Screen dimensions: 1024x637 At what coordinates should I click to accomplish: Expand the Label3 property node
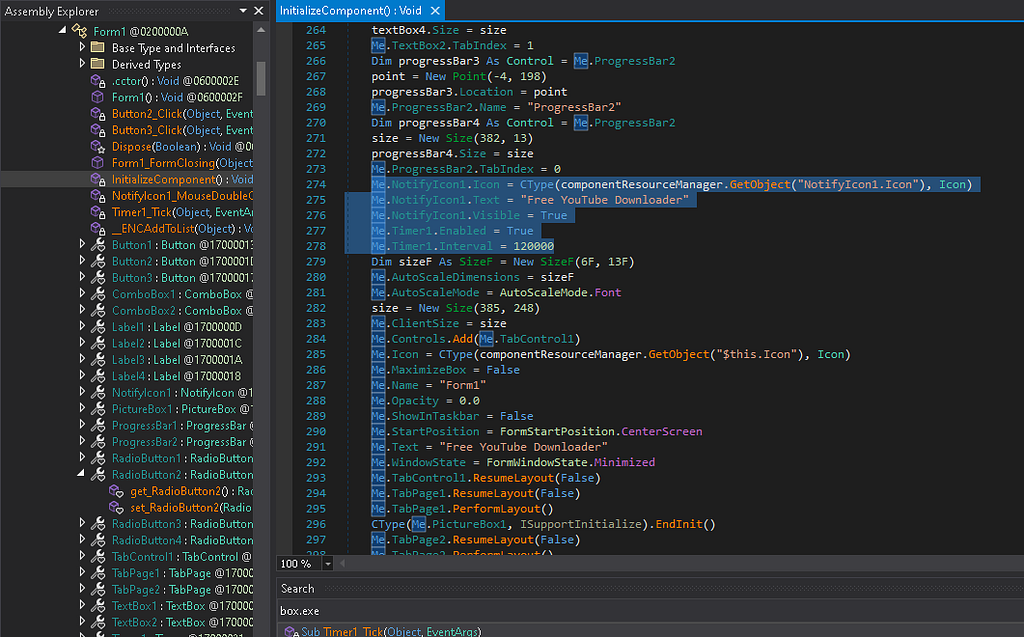[x=82, y=359]
